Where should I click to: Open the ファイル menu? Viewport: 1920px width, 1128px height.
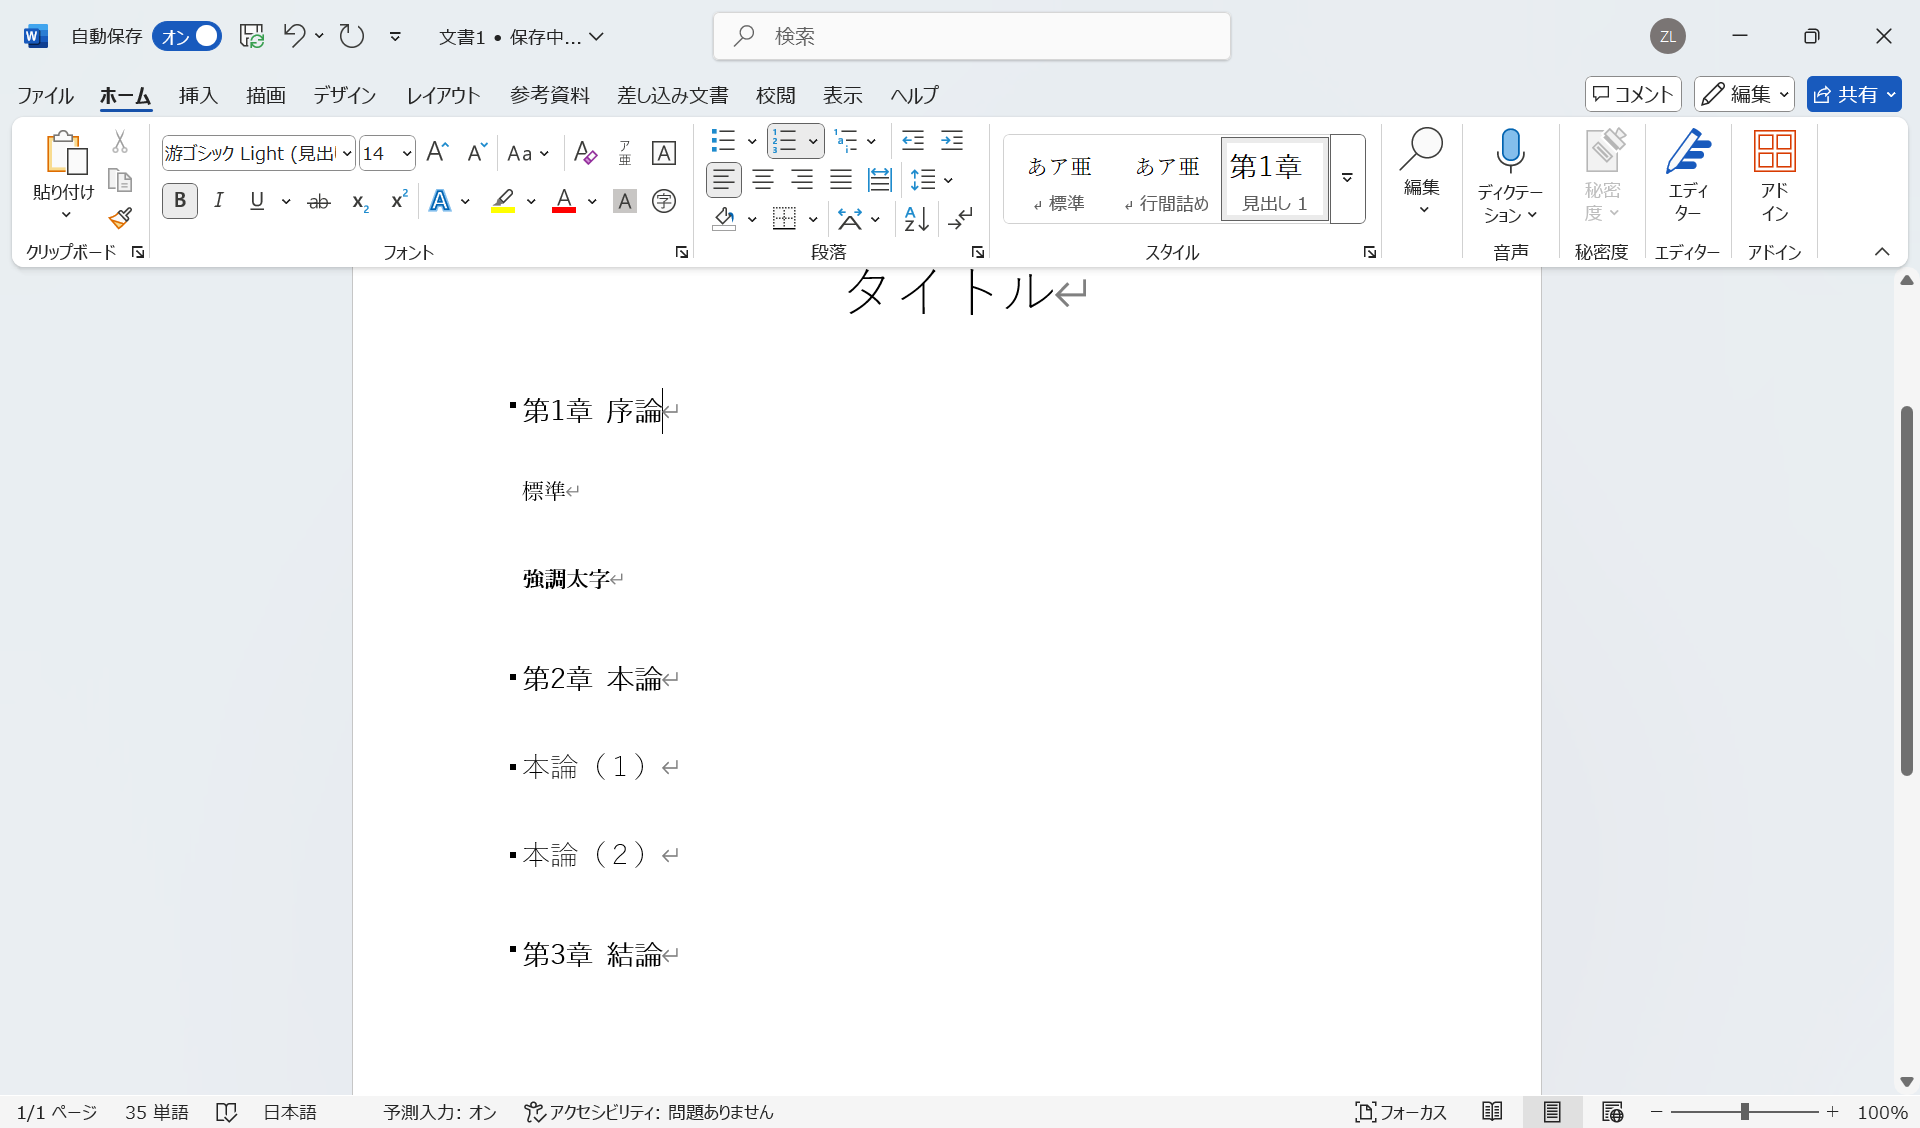(44, 95)
